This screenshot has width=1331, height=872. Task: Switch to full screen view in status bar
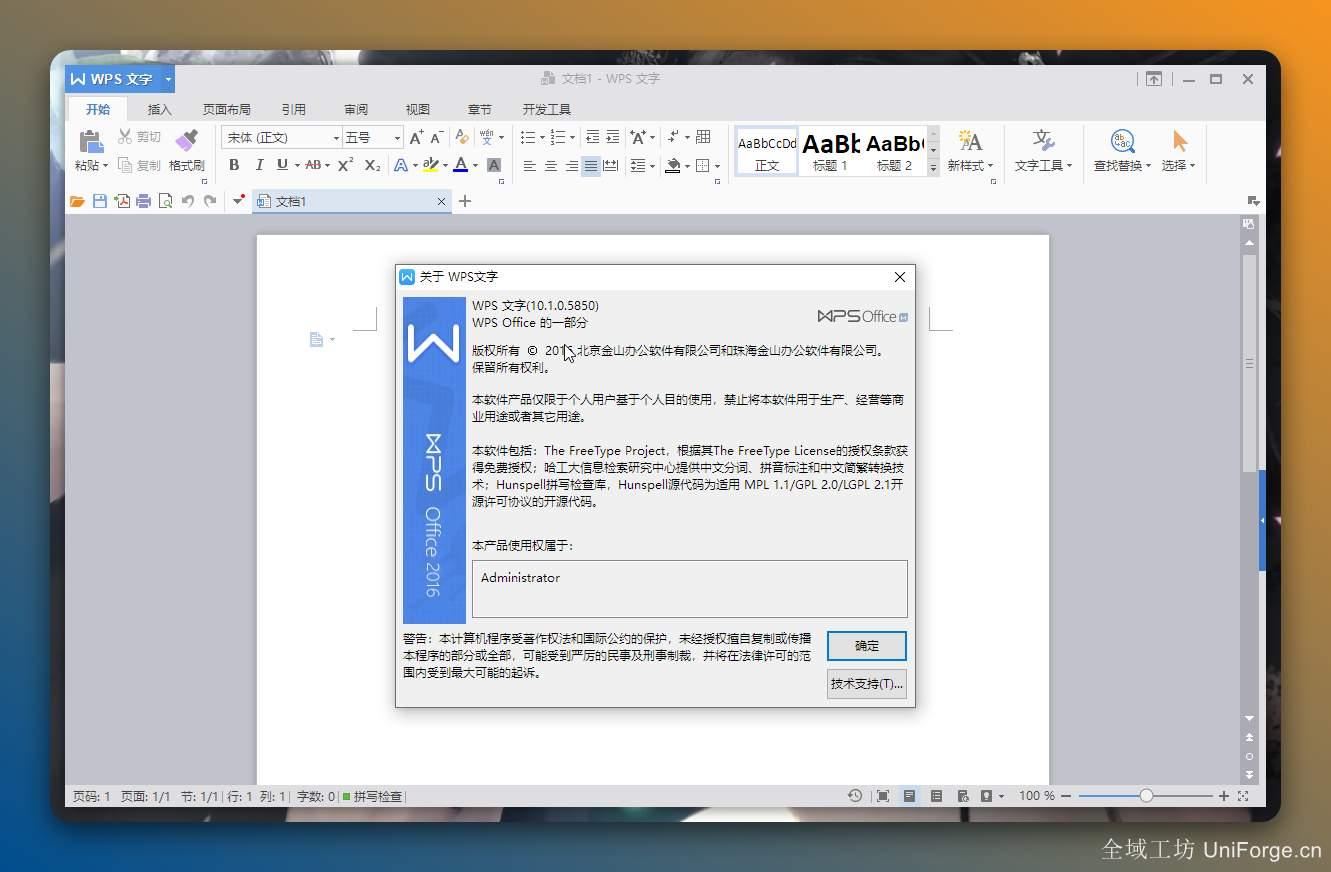882,796
